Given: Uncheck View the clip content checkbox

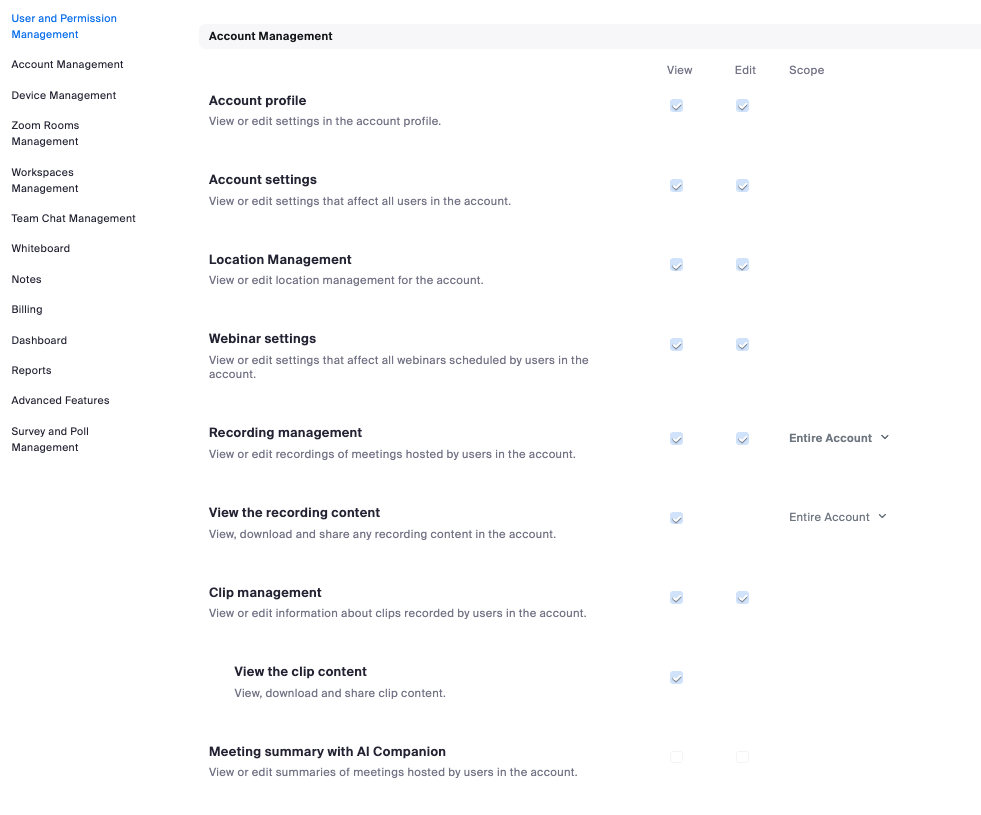Looking at the screenshot, I should click(x=676, y=678).
